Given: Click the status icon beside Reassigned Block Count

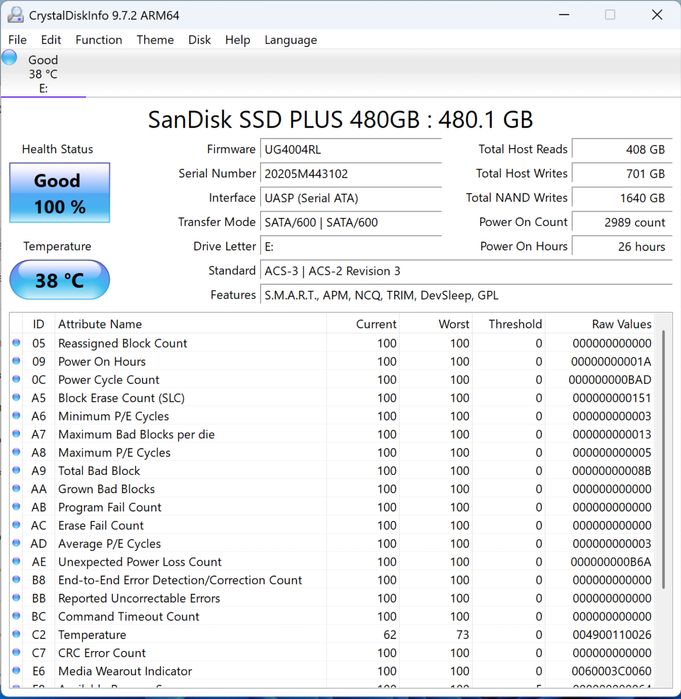Looking at the screenshot, I should point(16,343).
